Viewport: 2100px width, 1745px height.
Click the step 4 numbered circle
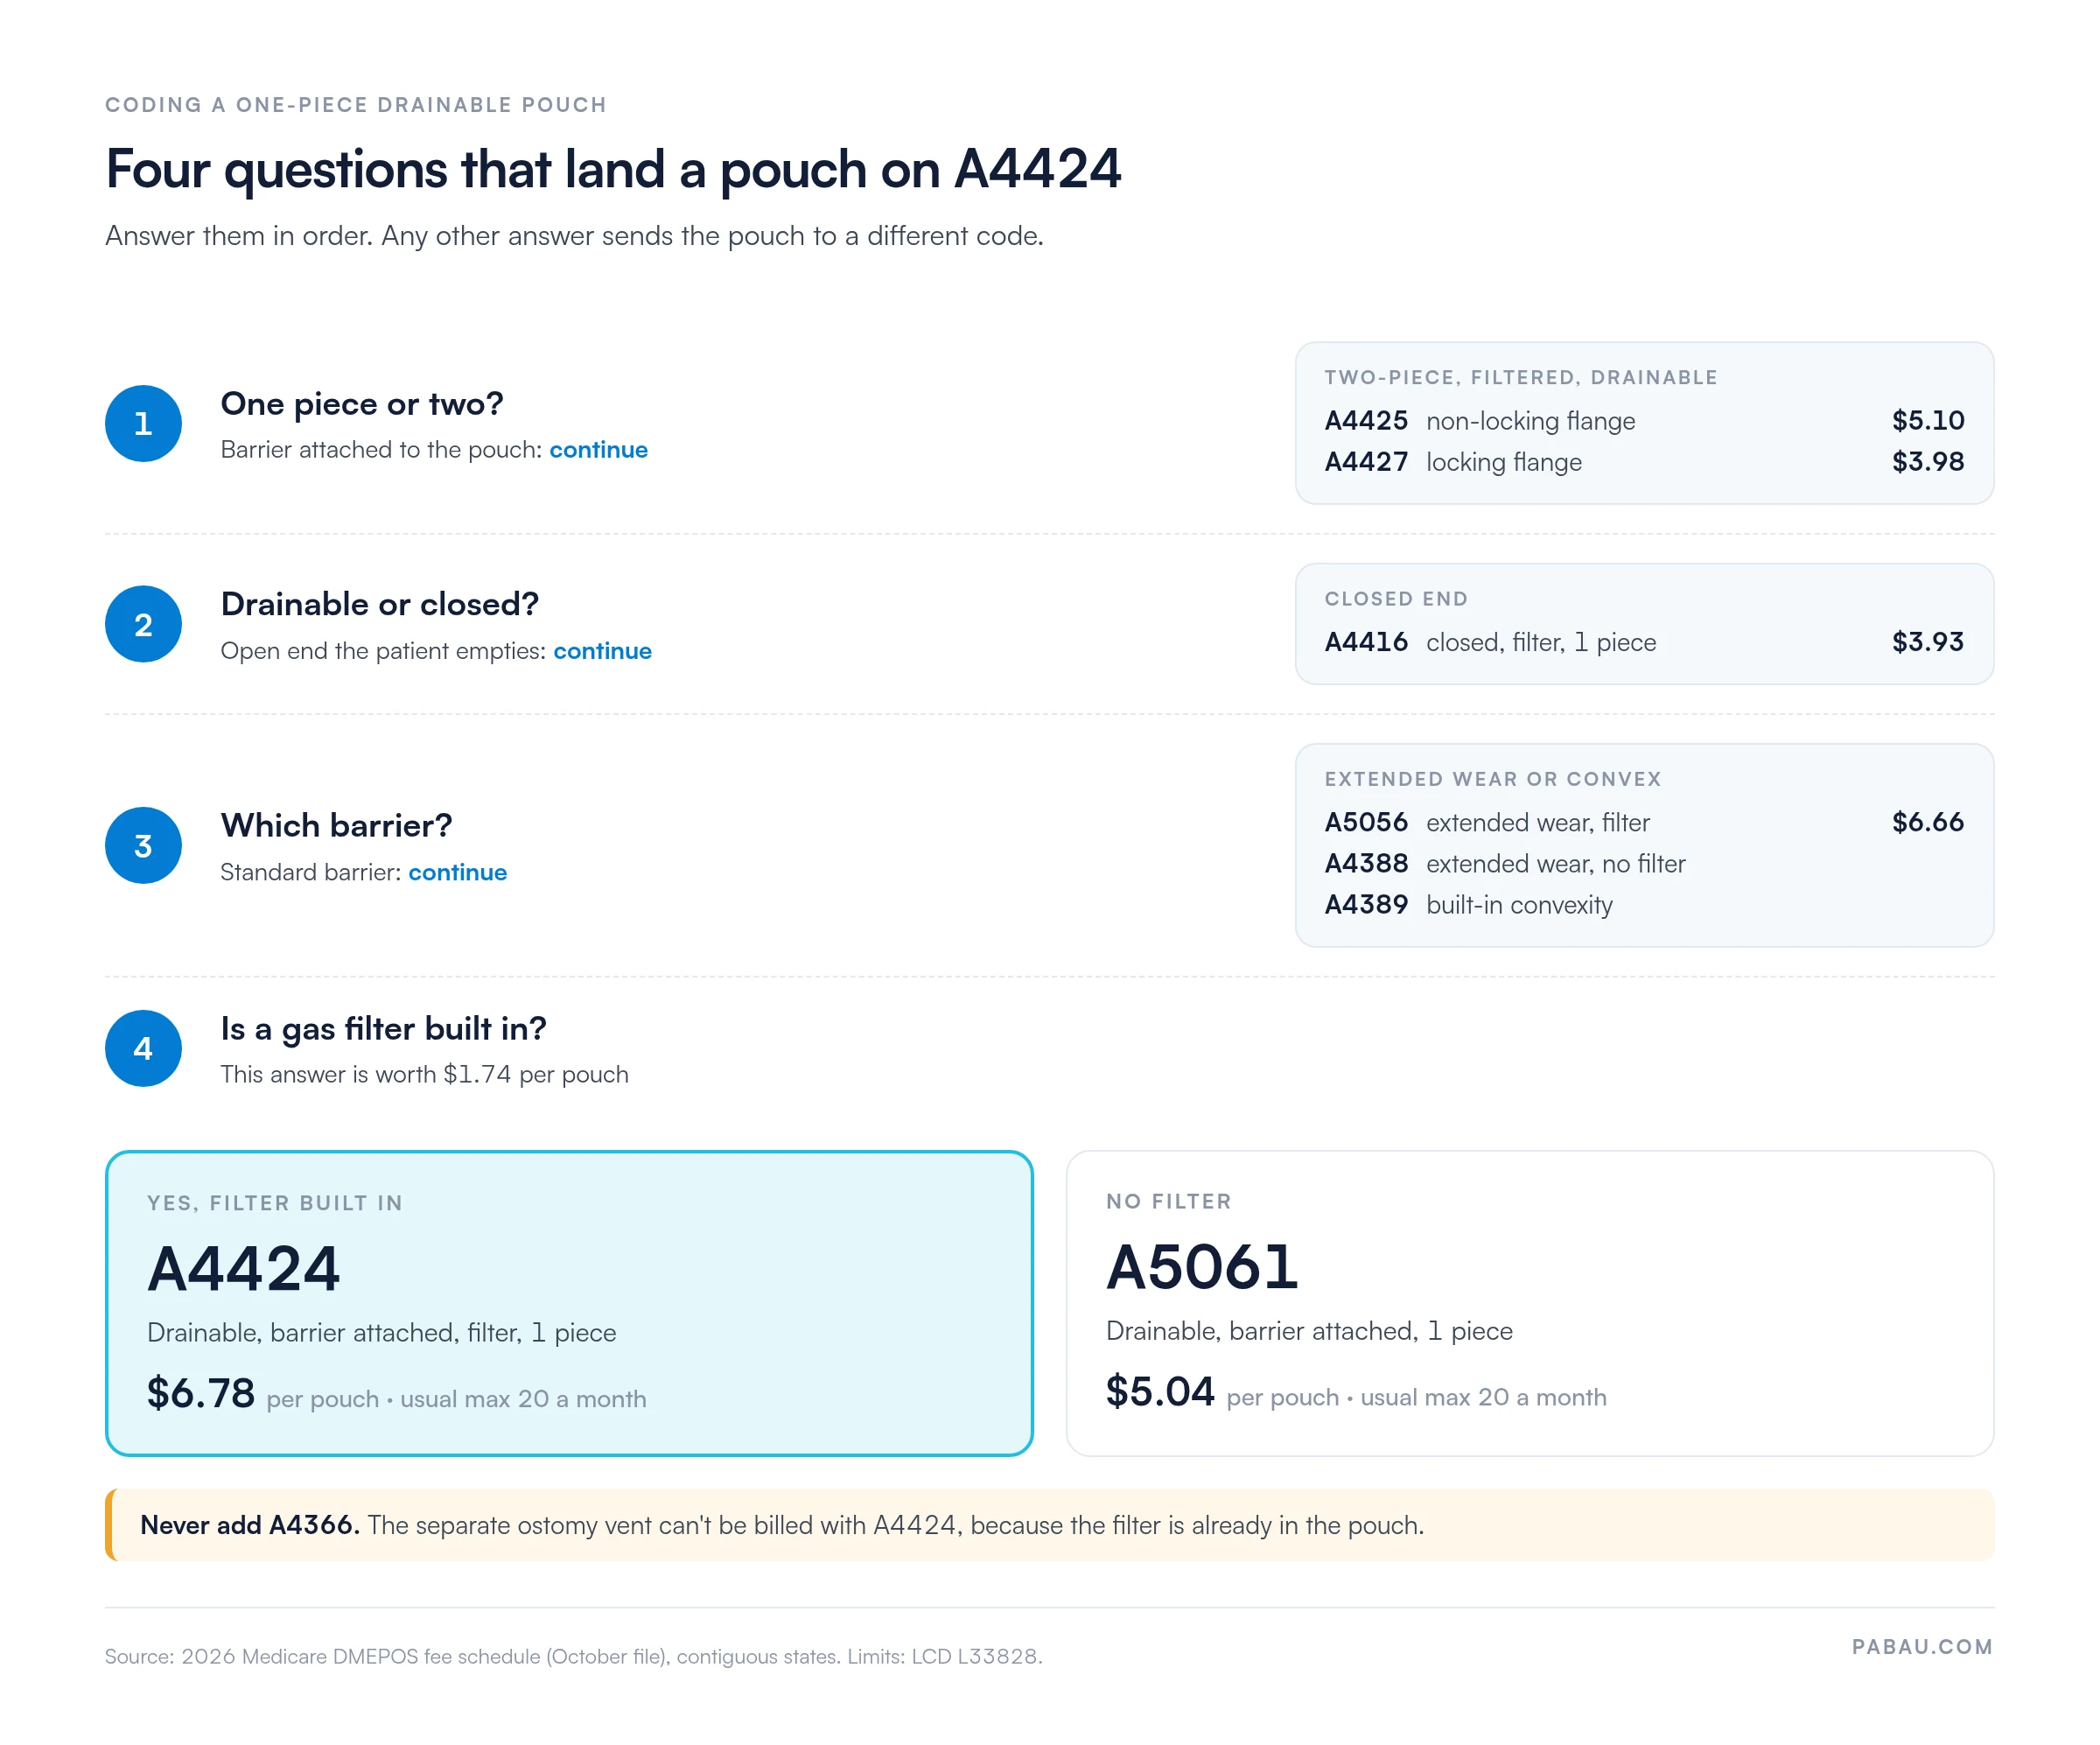[x=143, y=1048]
